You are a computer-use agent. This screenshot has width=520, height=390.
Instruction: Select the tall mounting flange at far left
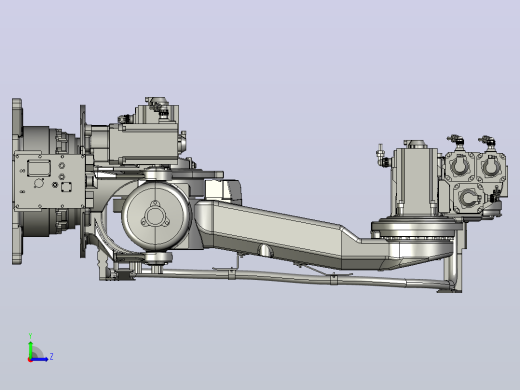(17, 181)
